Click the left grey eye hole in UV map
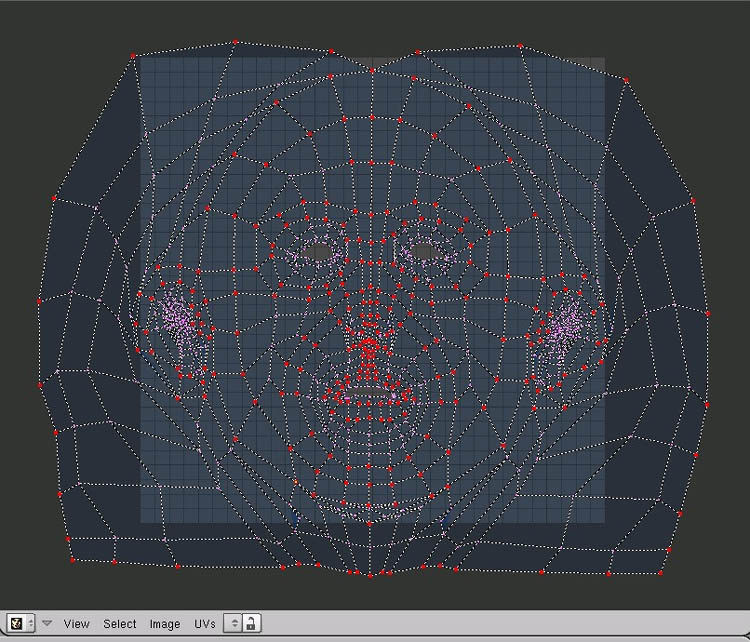750x642 pixels. pos(319,252)
